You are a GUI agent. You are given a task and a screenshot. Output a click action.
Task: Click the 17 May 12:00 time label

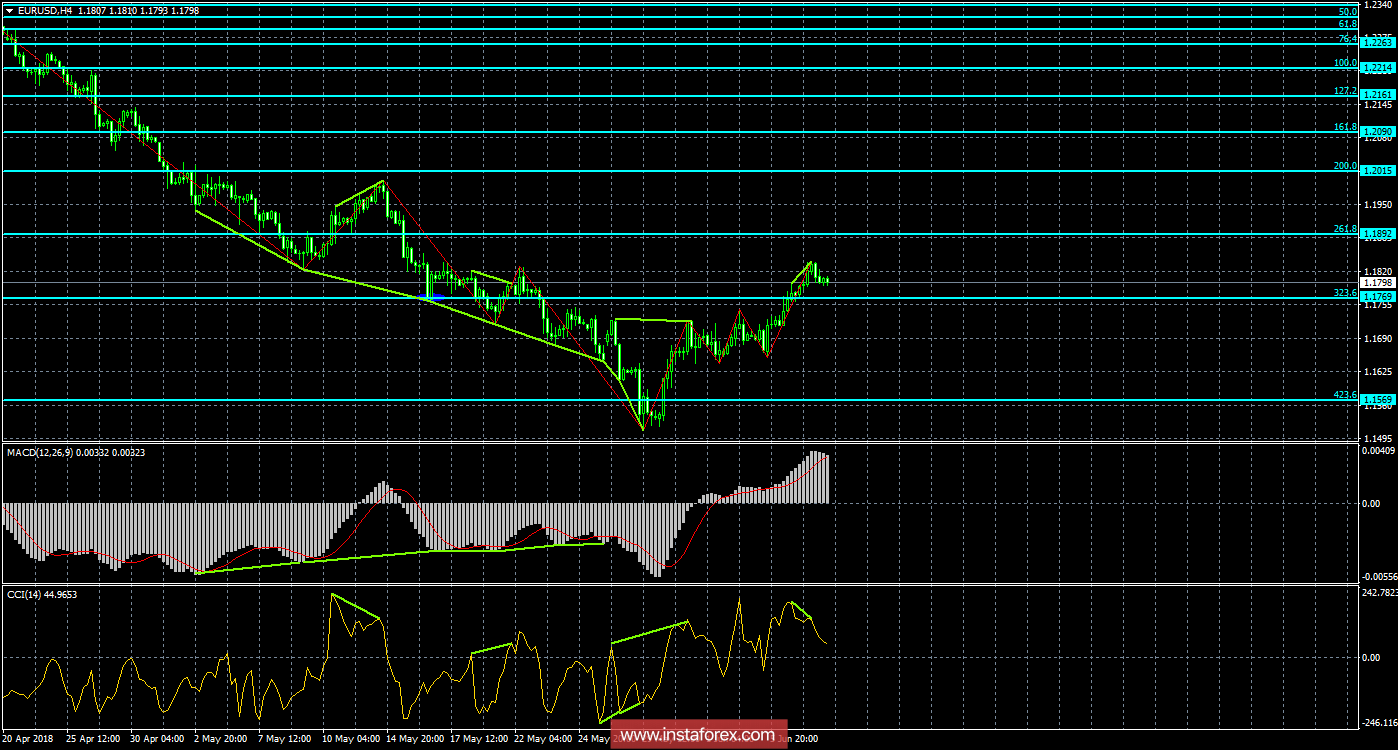point(479,740)
